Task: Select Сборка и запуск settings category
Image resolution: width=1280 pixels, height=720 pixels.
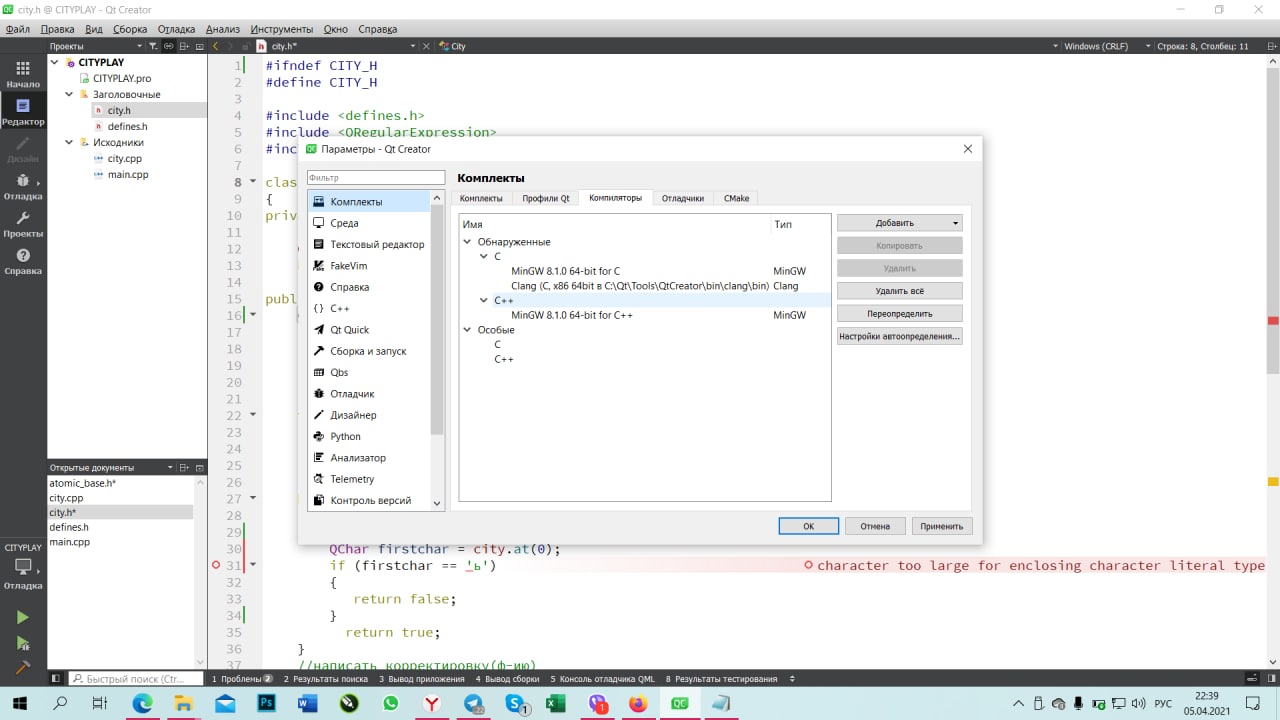Action: pyautogui.click(x=370, y=351)
